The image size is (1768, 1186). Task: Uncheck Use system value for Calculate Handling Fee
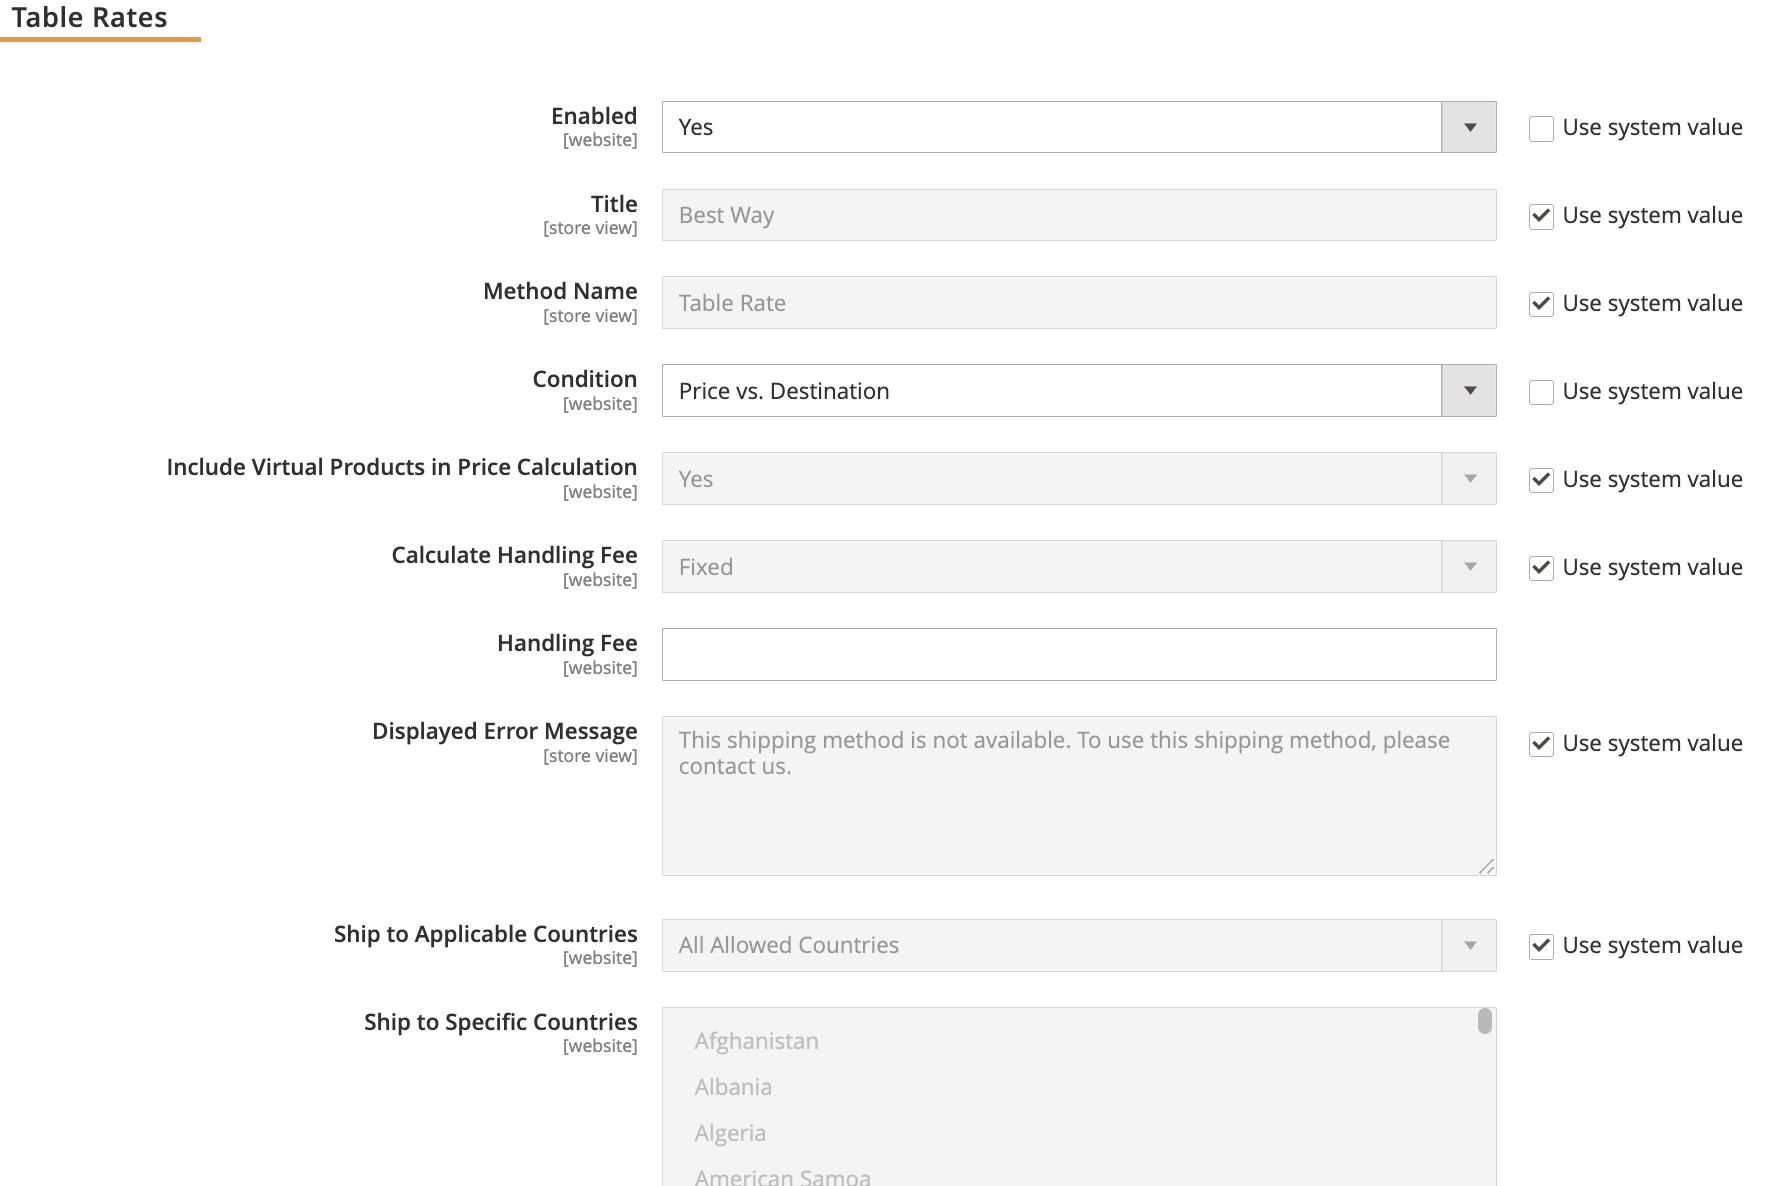pyautogui.click(x=1541, y=568)
